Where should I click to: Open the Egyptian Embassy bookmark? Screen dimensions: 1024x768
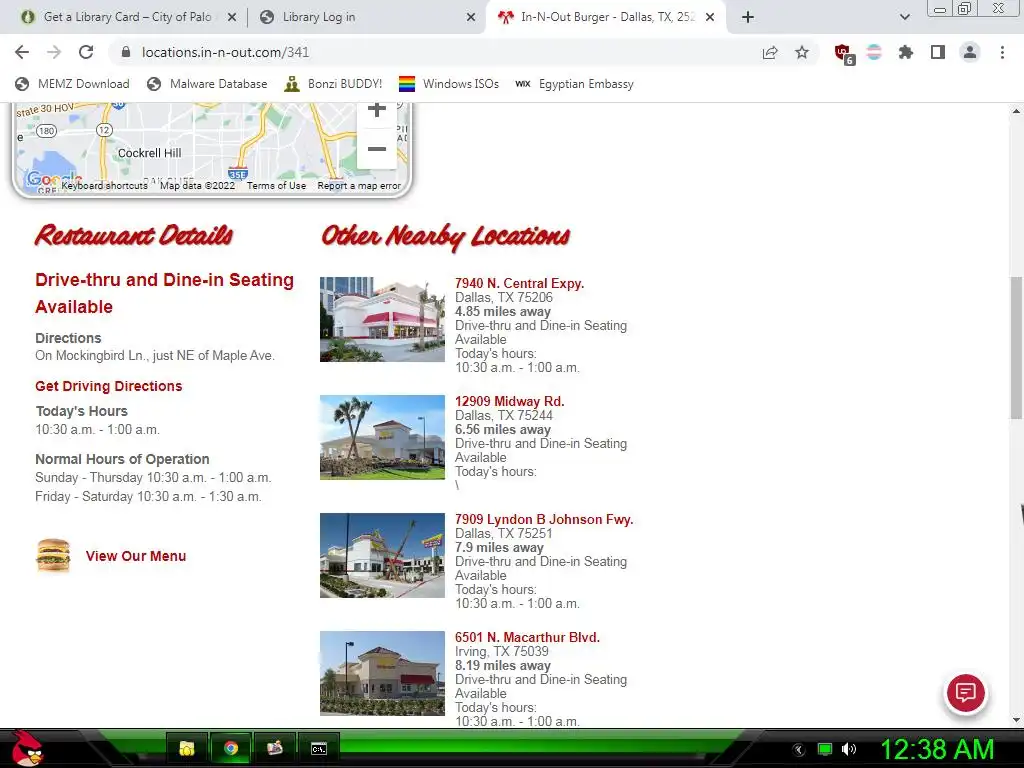coord(574,84)
